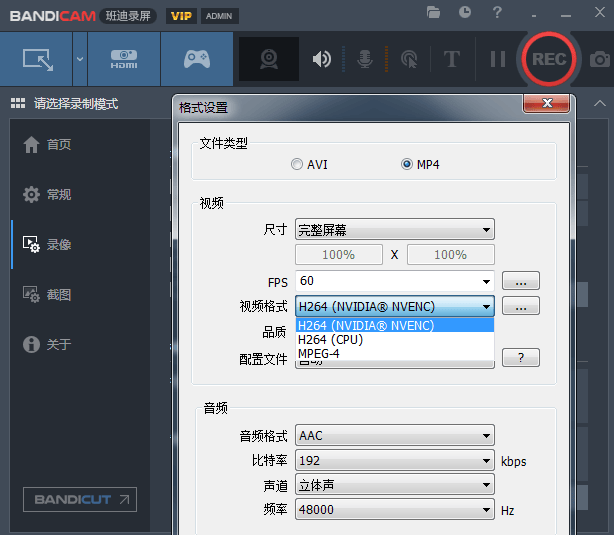This screenshot has width=614, height=535.
Task: Select screen rectangle recording mode
Action: pos(36,59)
